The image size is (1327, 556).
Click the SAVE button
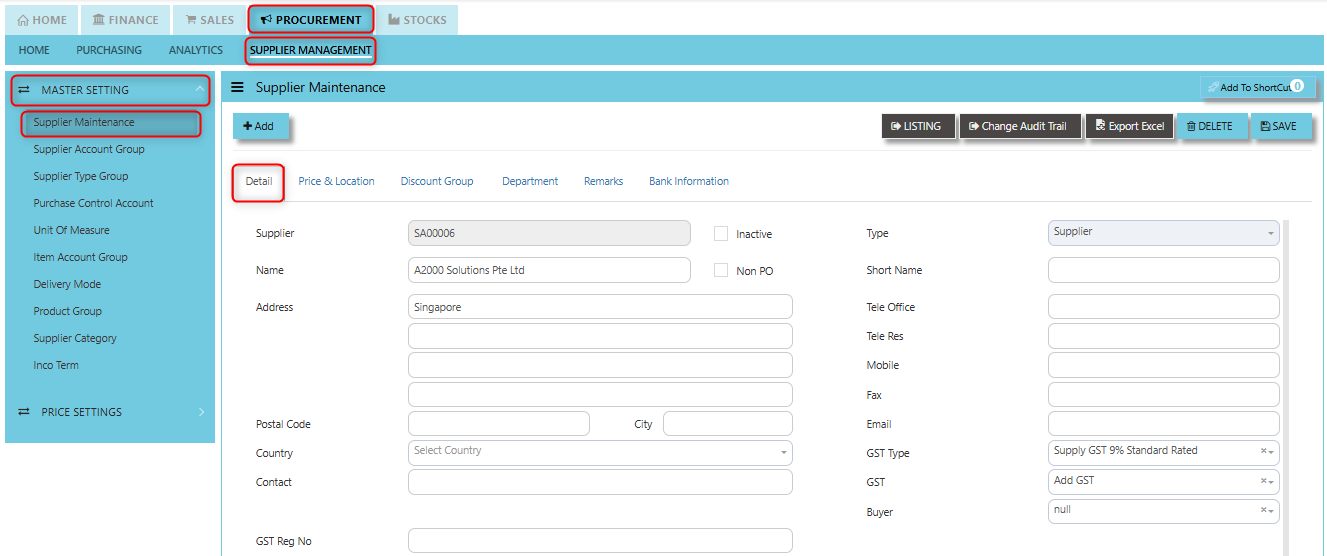click(1281, 126)
